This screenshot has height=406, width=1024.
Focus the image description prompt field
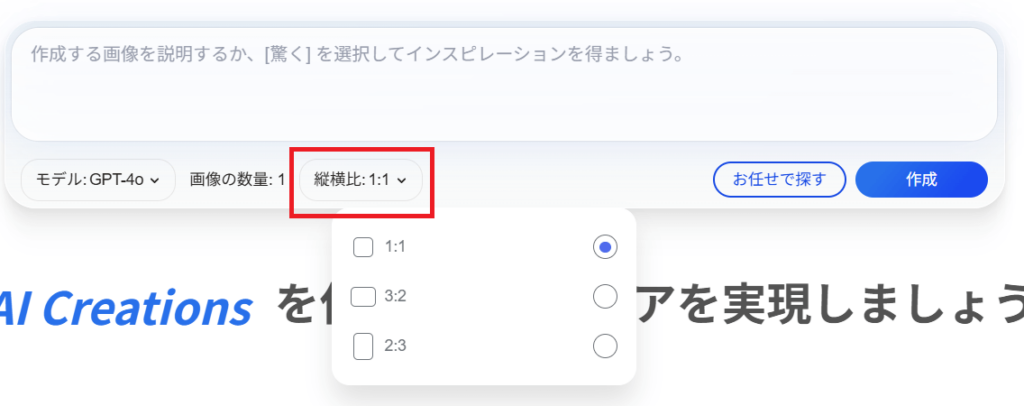coord(504,95)
